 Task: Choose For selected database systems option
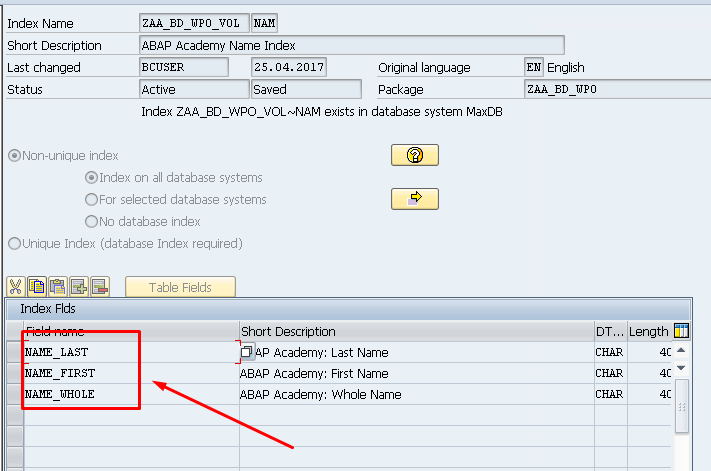pyautogui.click(x=92, y=199)
